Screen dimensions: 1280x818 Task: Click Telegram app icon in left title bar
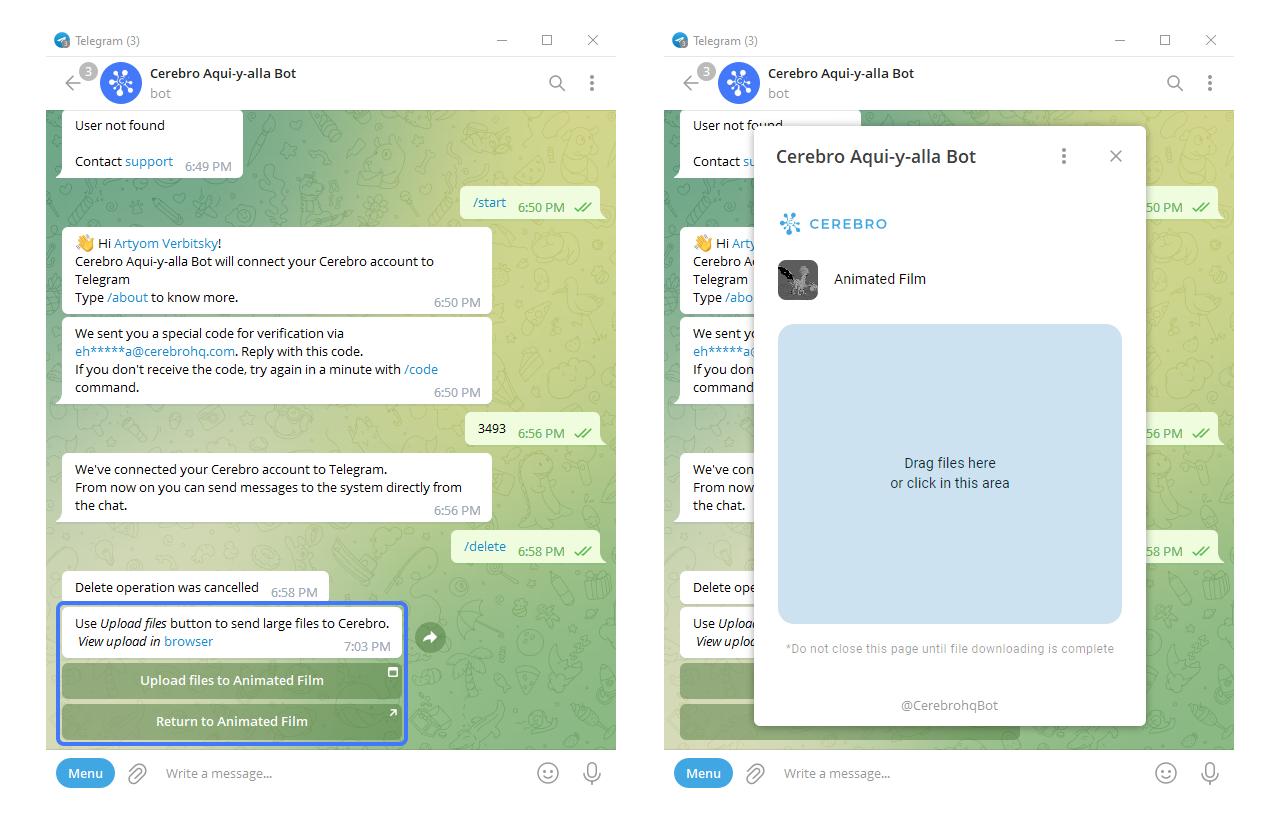[63, 41]
